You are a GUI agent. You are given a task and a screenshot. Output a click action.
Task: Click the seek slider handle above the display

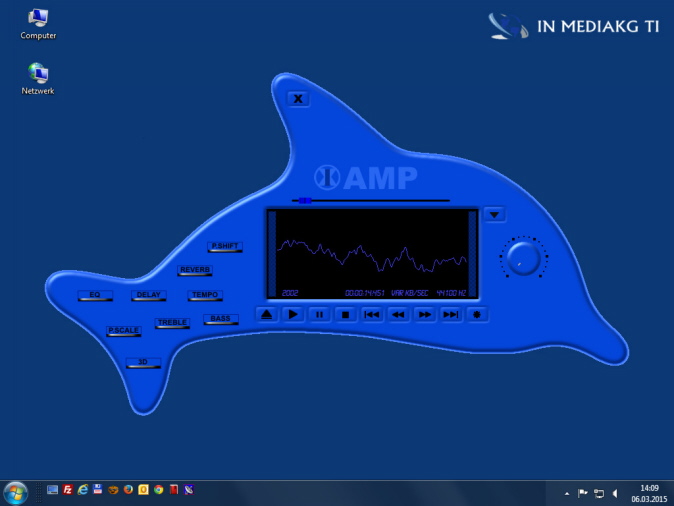click(305, 200)
